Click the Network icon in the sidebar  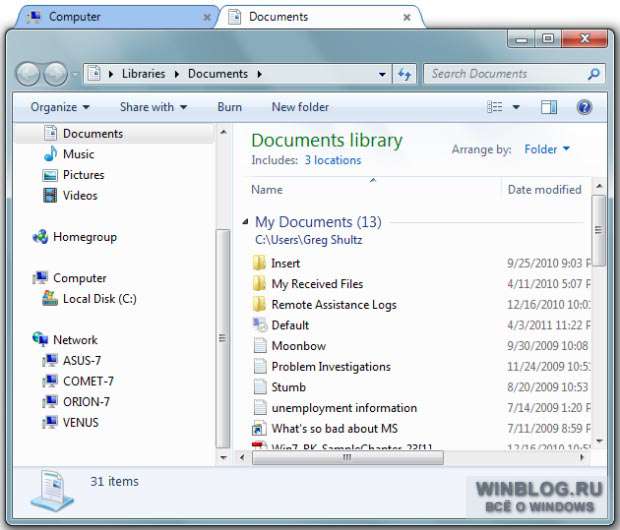[40, 339]
